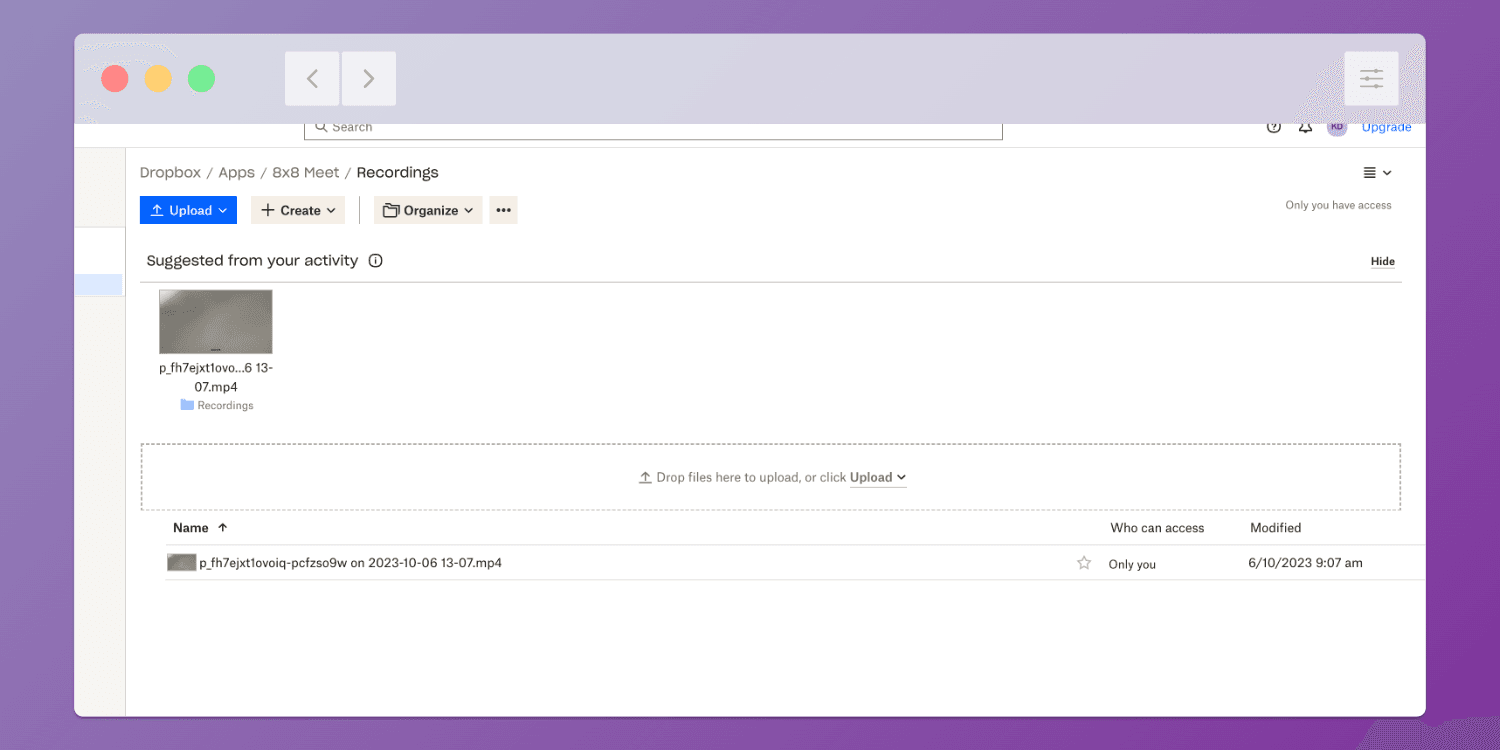Navigate to the Dropbox breadcrumb

pyautogui.click(x=170, y=173)
